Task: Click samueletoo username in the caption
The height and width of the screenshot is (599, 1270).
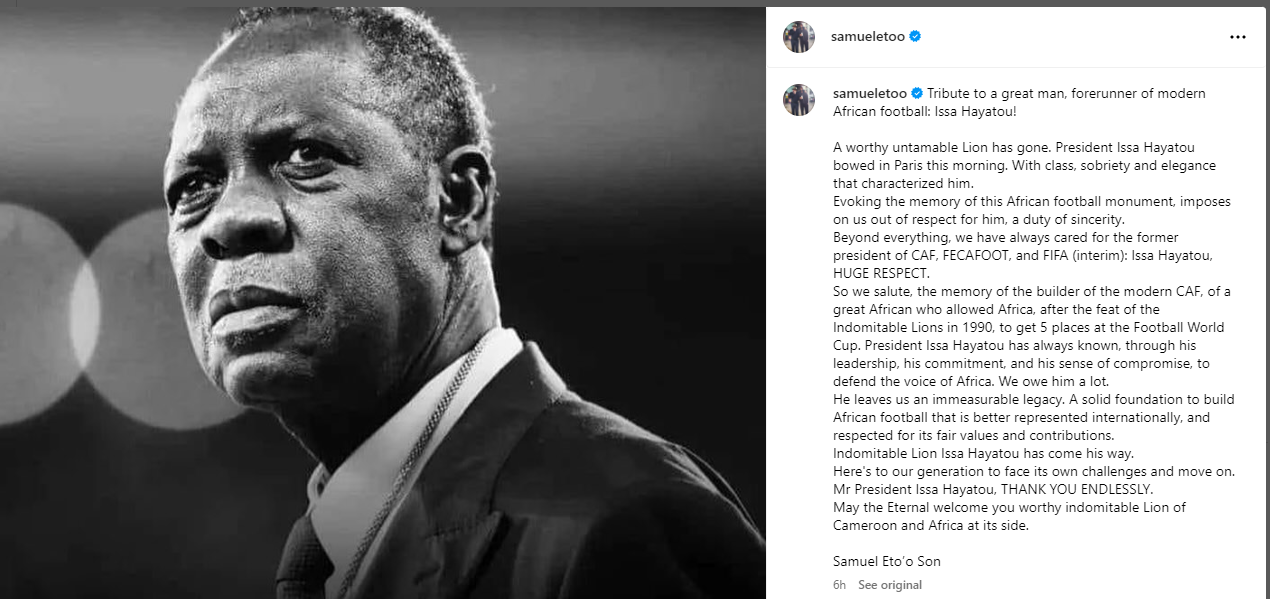Action: pyautogui.click(x=867, y=93)
